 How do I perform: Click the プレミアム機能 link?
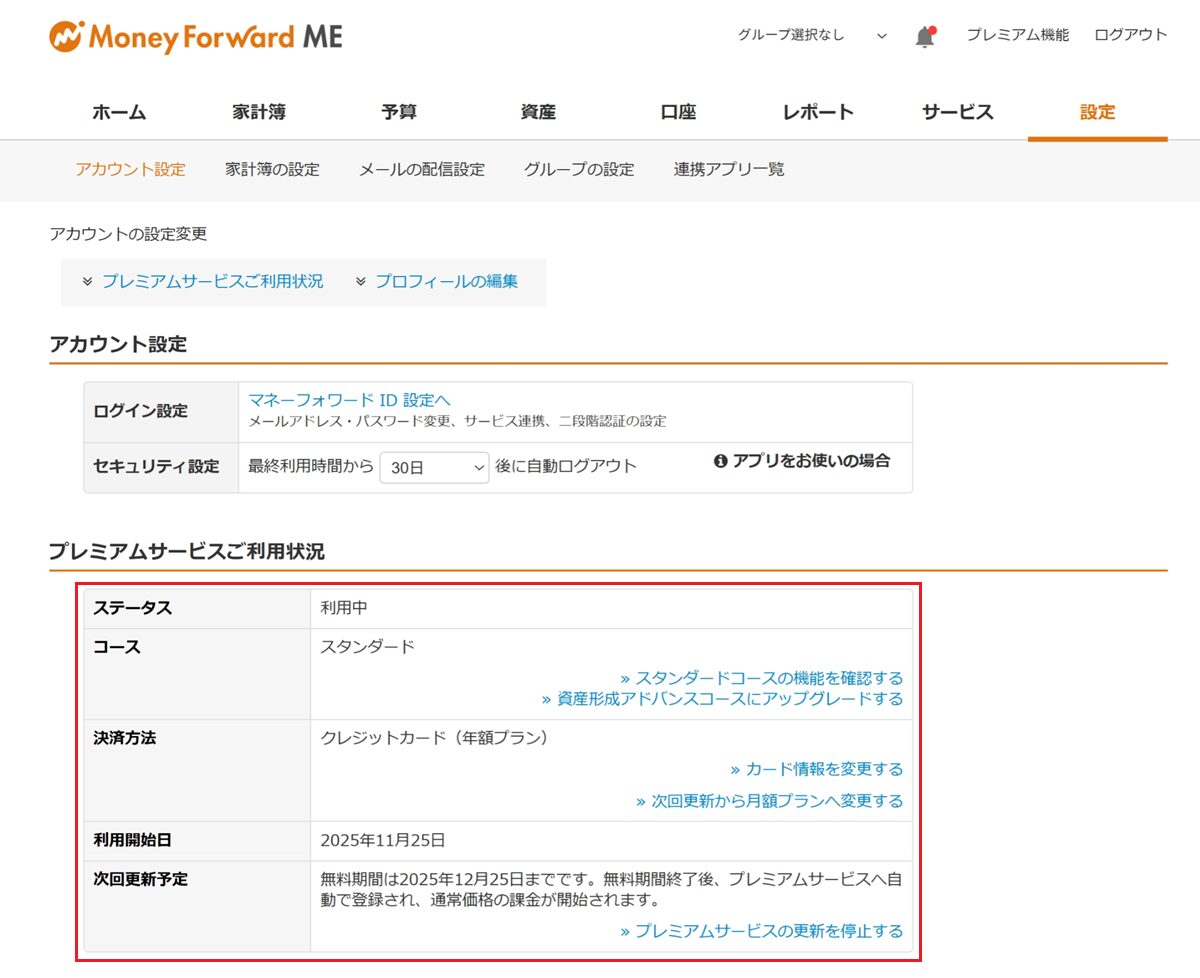pyautogui.click(x=1017, y=35)
